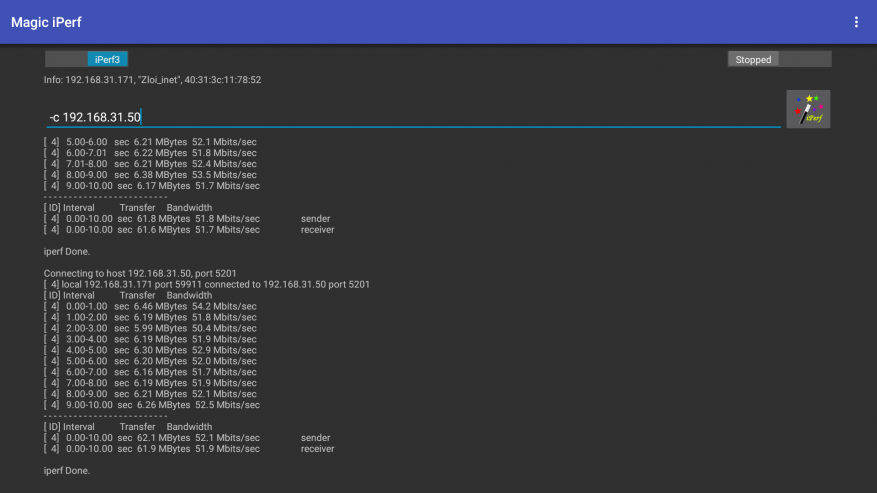The height and width of the screenshot is (493, 877).
Task: Click the 61.6 MBytes receiver summary row
Action: 189,230
